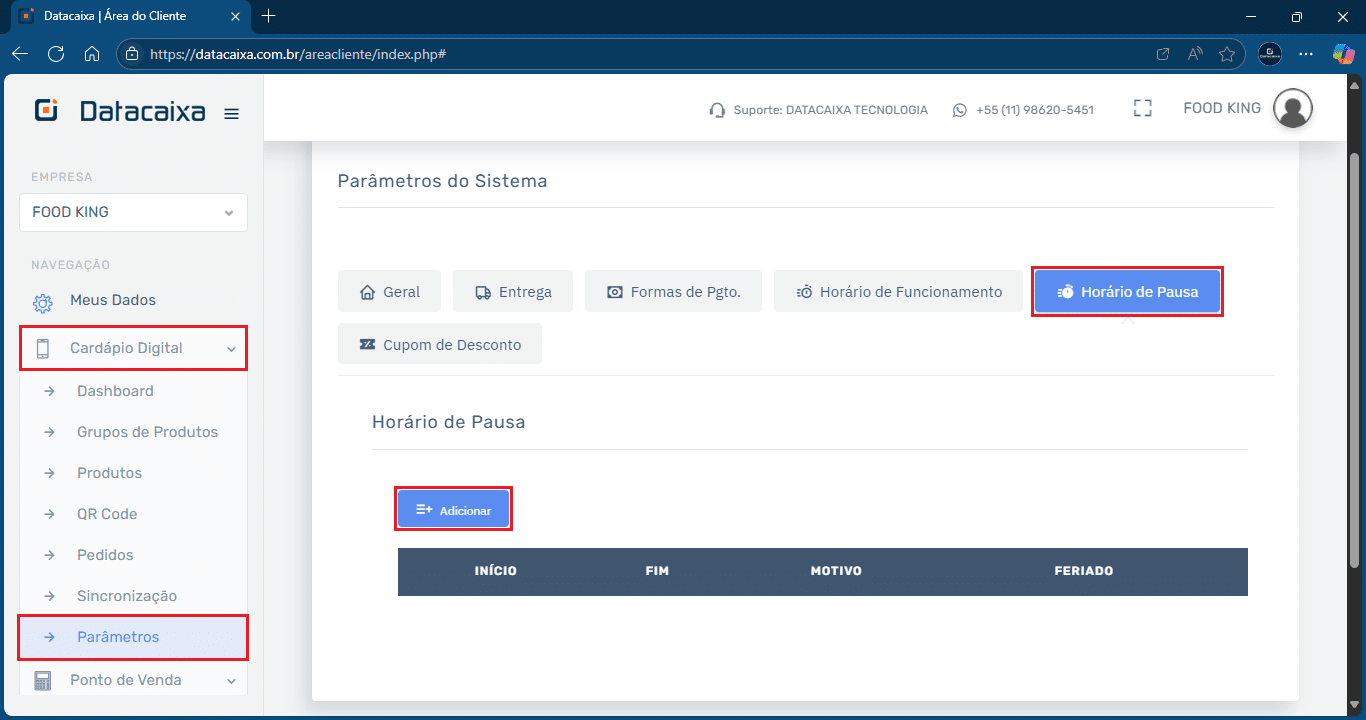Click the Suporte headset icon
Viewport: 1366px width, 720px height.
click(x=716, y=110)
